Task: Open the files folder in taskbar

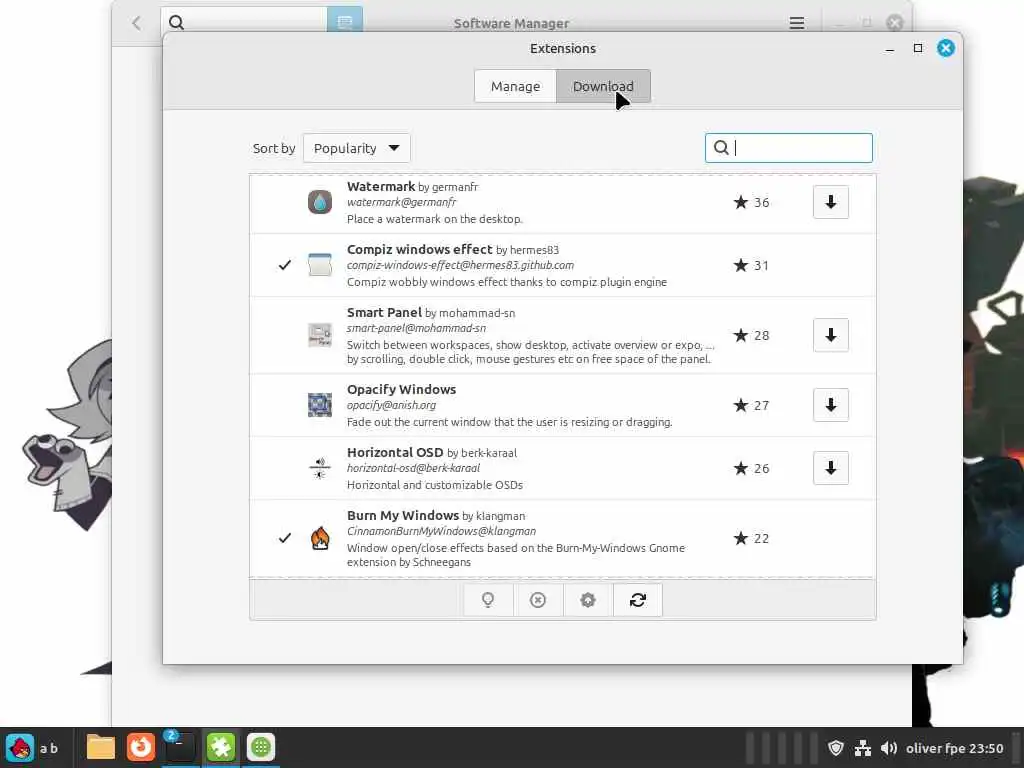Action: click(101, 747)
